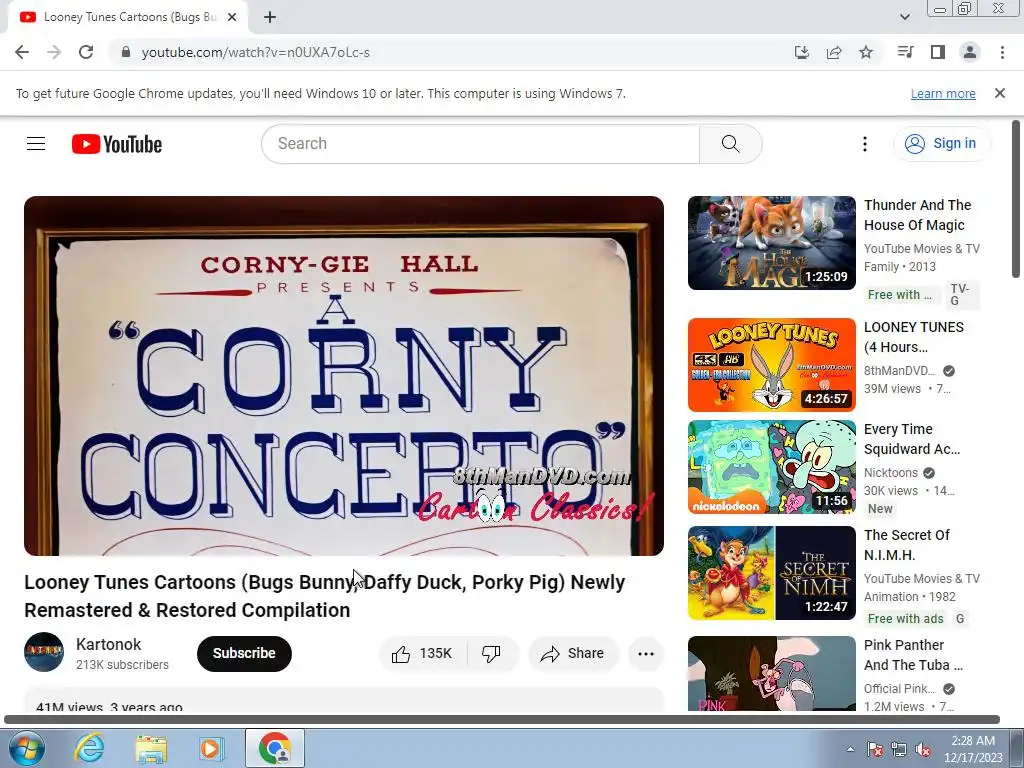Open the Chrome three-dot menu
Screen dimensions: 1024x768
click(x=1002, y=52)
